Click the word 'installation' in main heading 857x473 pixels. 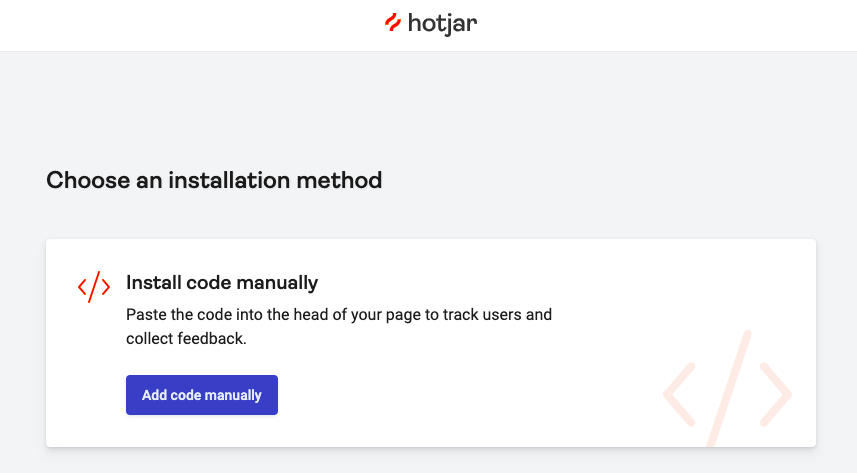pos(229,180)
